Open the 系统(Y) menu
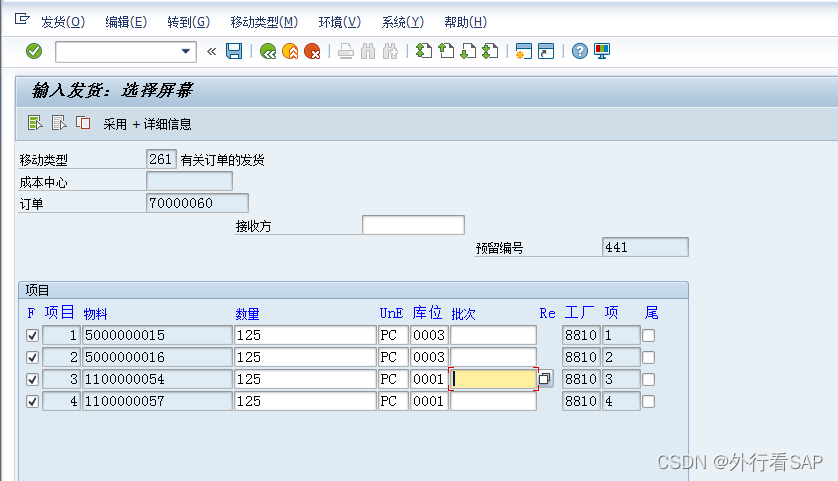838x481 pixels. (402, 22)
